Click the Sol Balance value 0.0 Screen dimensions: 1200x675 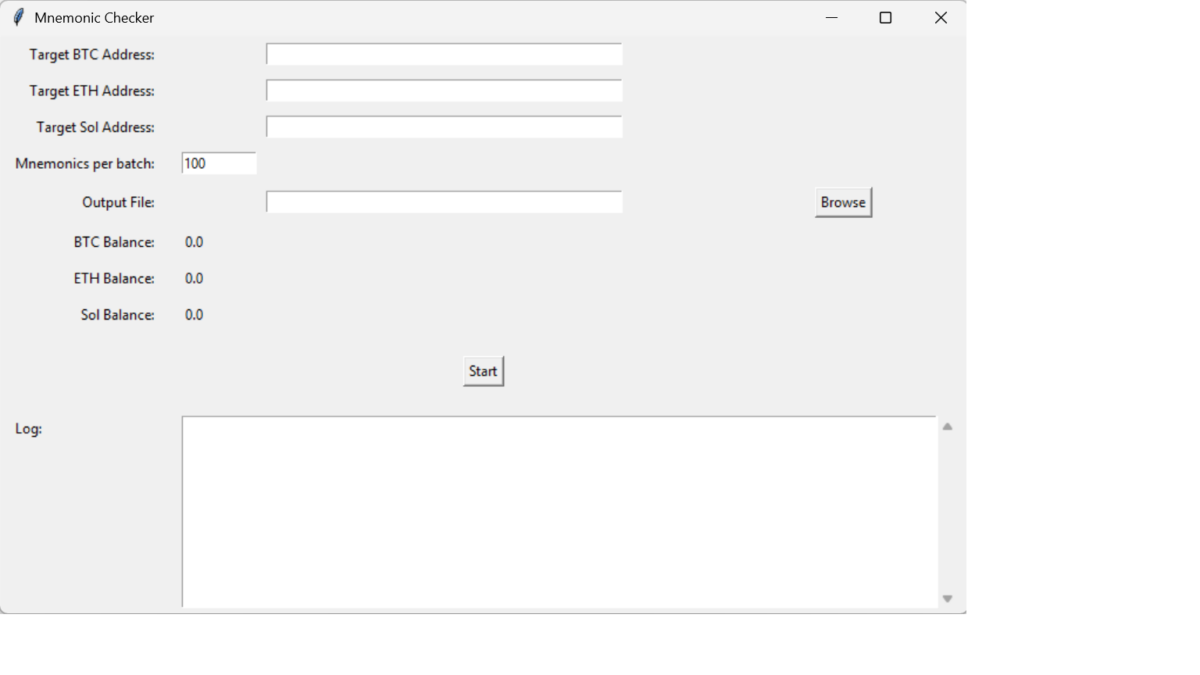(194, 315)
